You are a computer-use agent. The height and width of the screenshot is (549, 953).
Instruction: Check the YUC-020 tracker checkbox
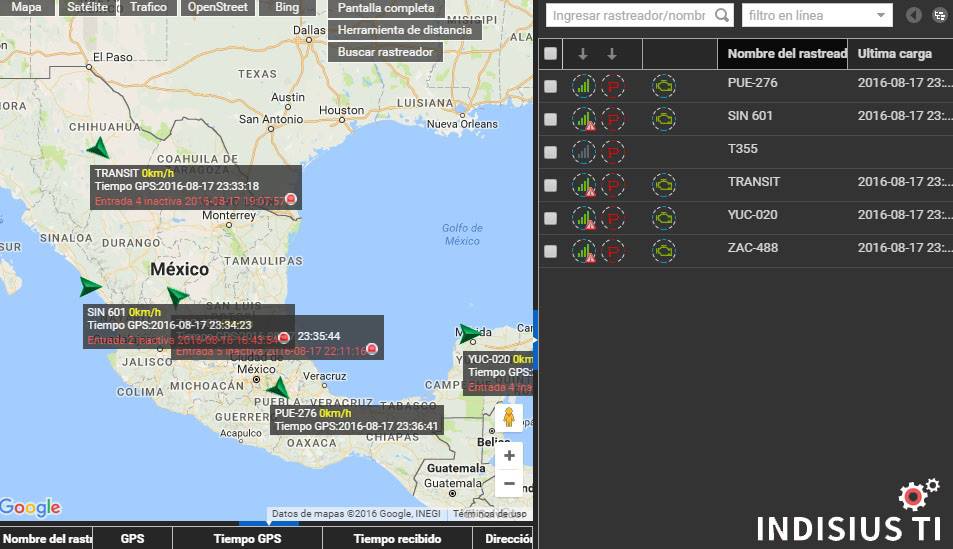pyautogui.click(x=551, y=218)
